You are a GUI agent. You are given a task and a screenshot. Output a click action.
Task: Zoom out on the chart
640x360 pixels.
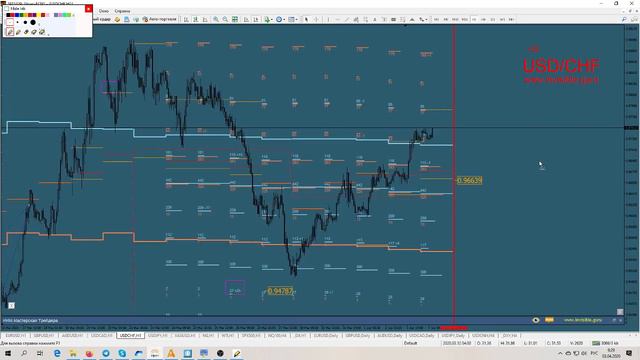(225, 19)
